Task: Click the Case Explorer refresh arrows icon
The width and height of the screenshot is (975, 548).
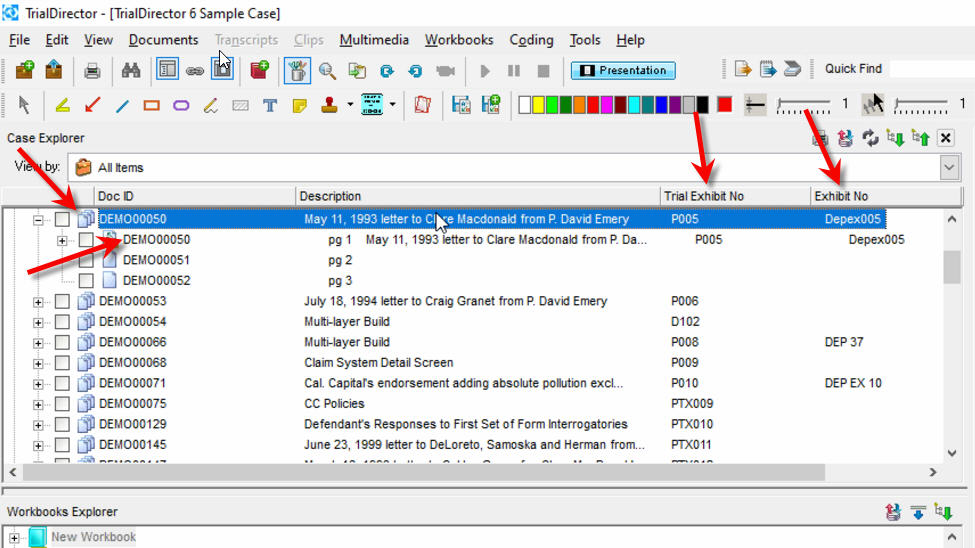Action: coord(870,137)
